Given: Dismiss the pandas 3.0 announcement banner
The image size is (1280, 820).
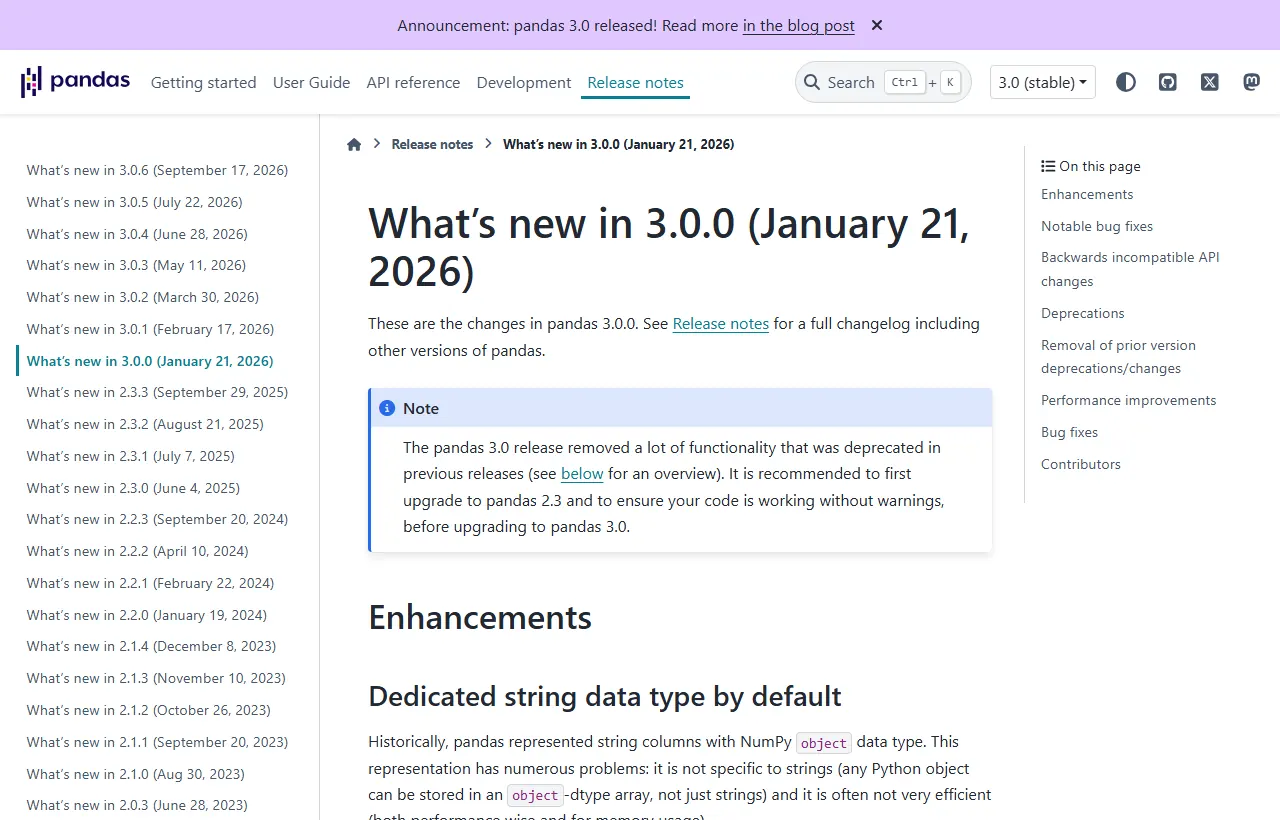Looking at the screenshot, I should click(x=877, y=25).
